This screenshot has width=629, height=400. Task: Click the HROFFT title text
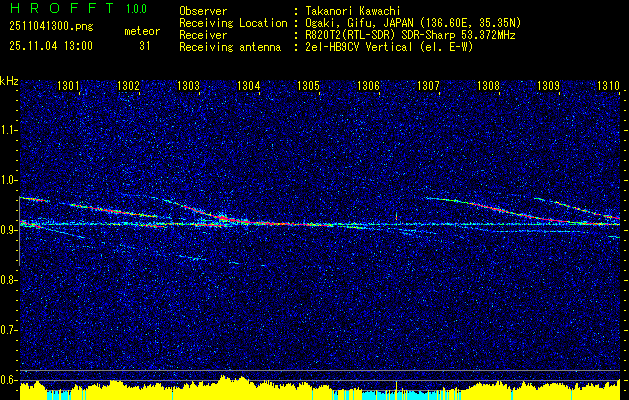click(61, 8)
